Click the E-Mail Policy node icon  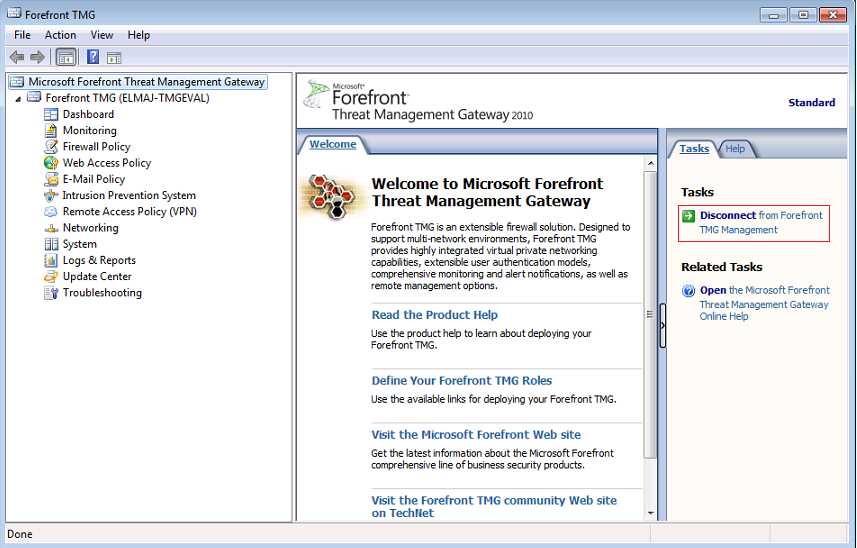coord(51,179)
